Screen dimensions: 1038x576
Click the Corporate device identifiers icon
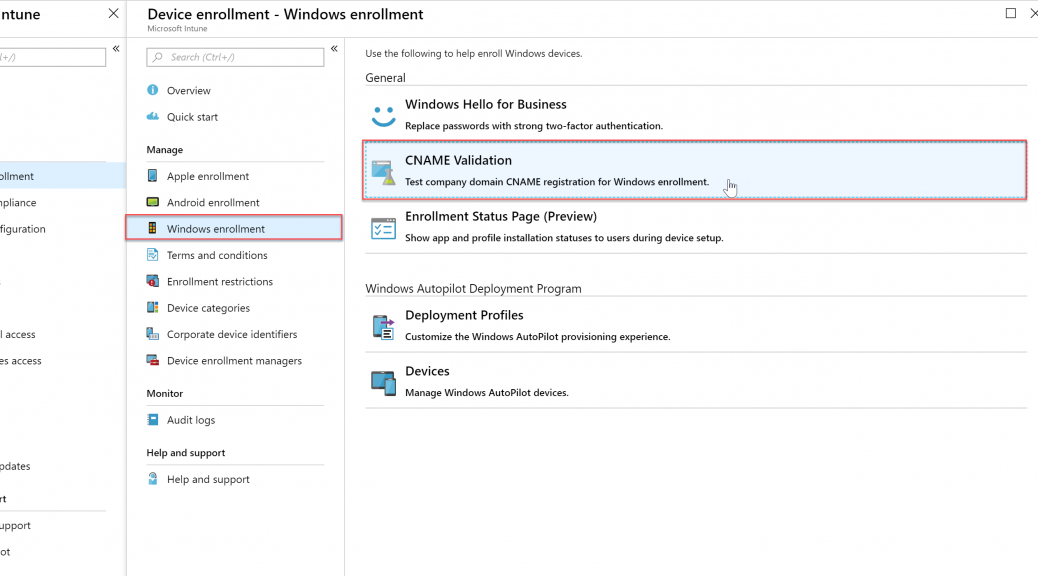point(152,334)
